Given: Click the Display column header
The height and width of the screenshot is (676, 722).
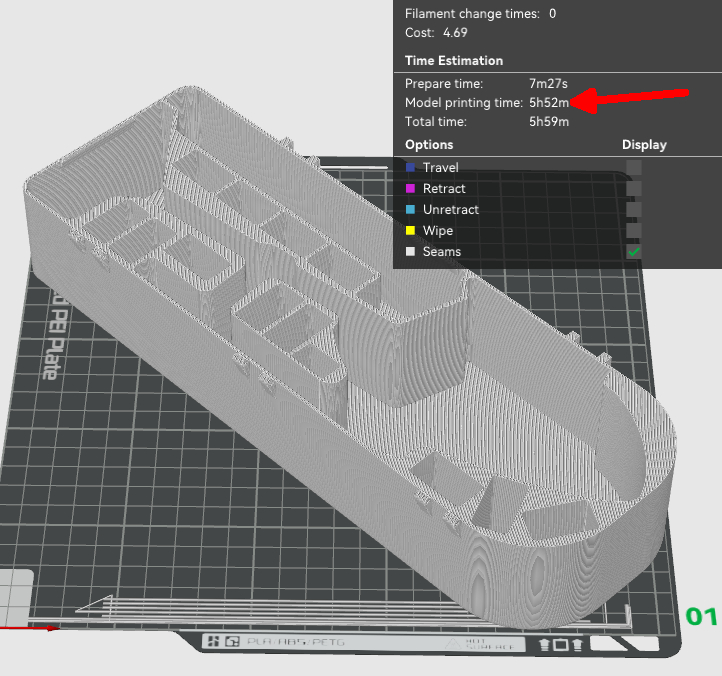Looking at the screenshot, I should [x=644, y=145].
